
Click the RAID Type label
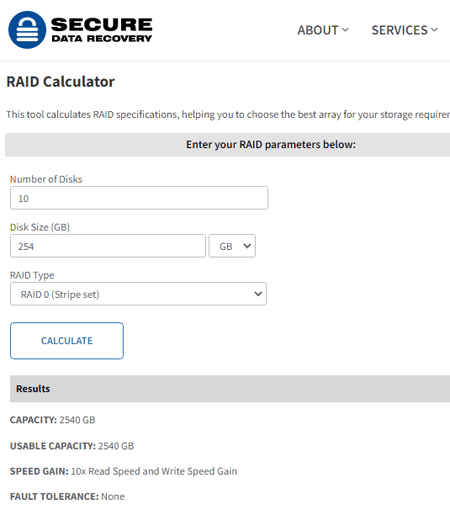[32, 275]
